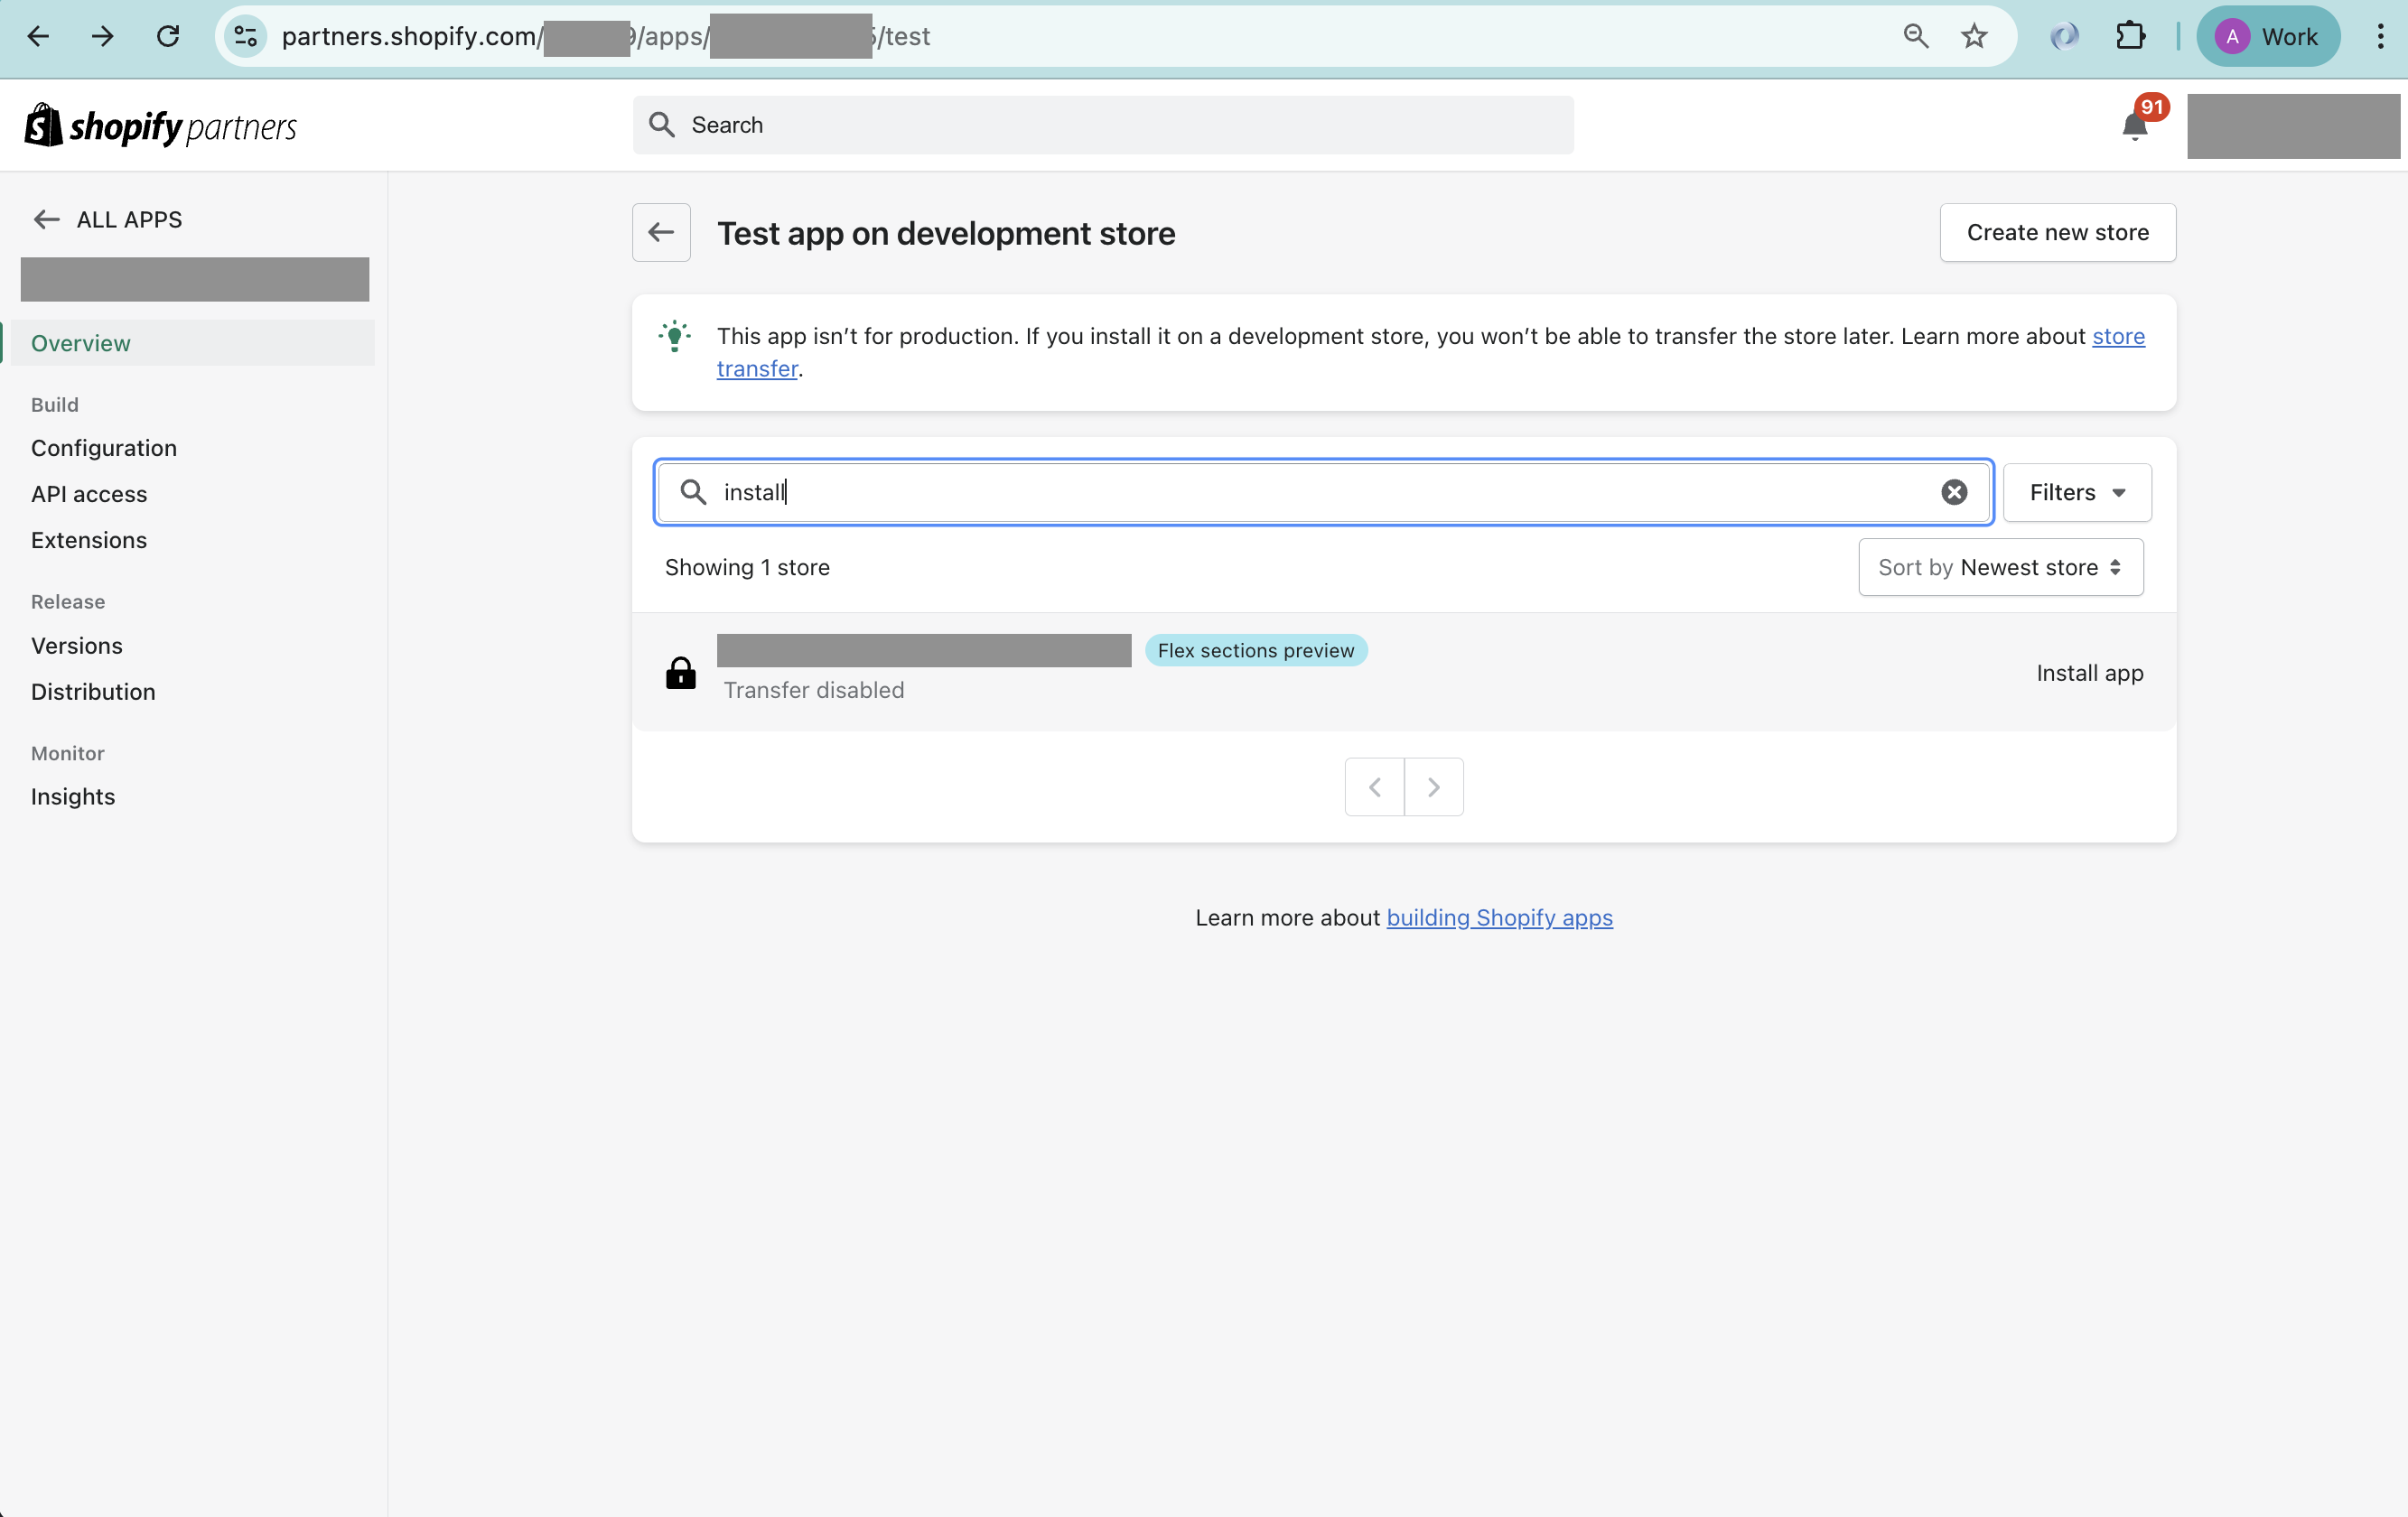2408x1517 pixels.
Task: Open Sort by Newest store dropdown
Action: pos(2000,567)
